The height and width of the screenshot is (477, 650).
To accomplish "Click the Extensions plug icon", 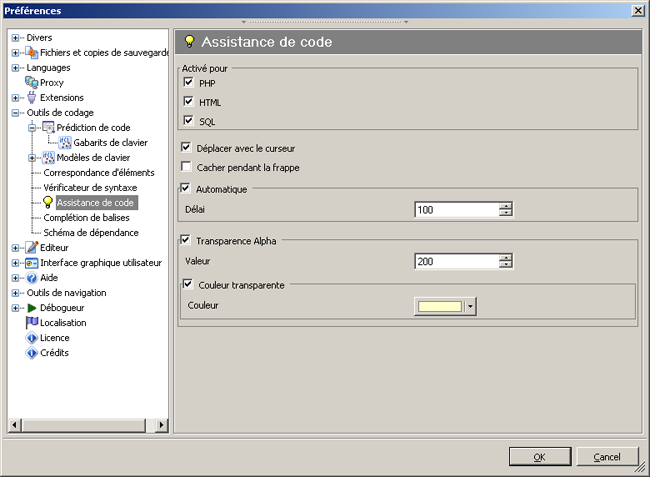I will click(31, 98).
